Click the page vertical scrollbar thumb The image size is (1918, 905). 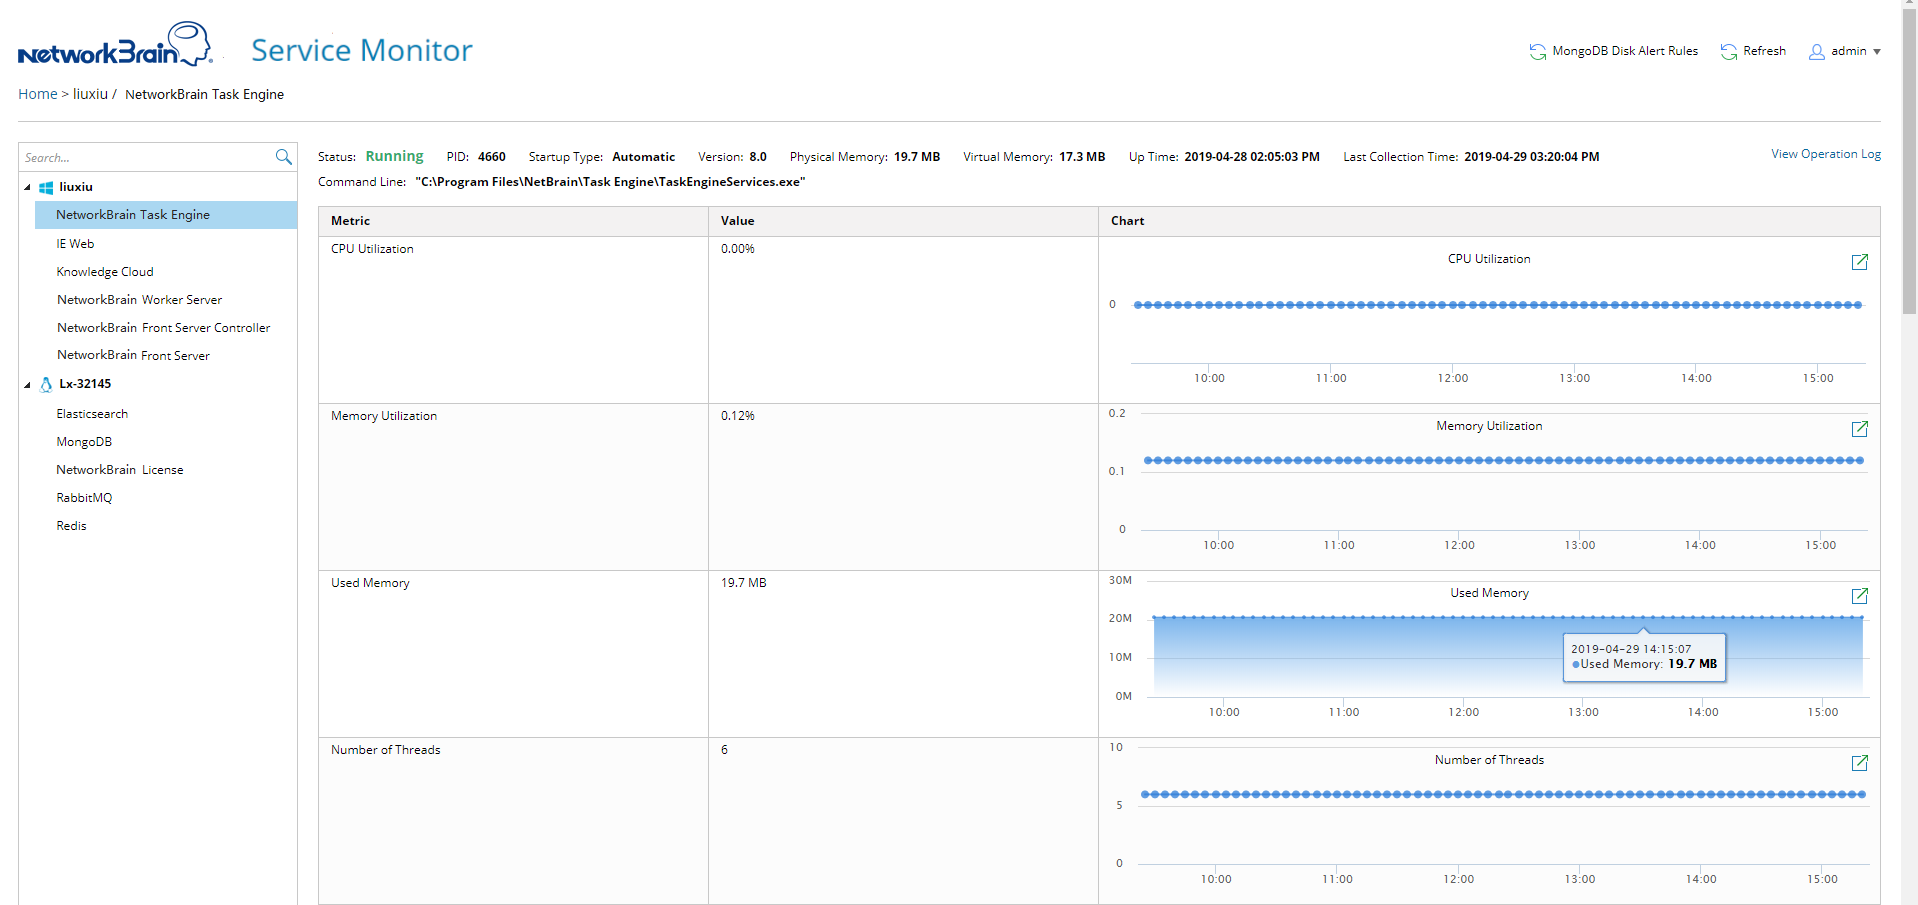[1909, 160]
